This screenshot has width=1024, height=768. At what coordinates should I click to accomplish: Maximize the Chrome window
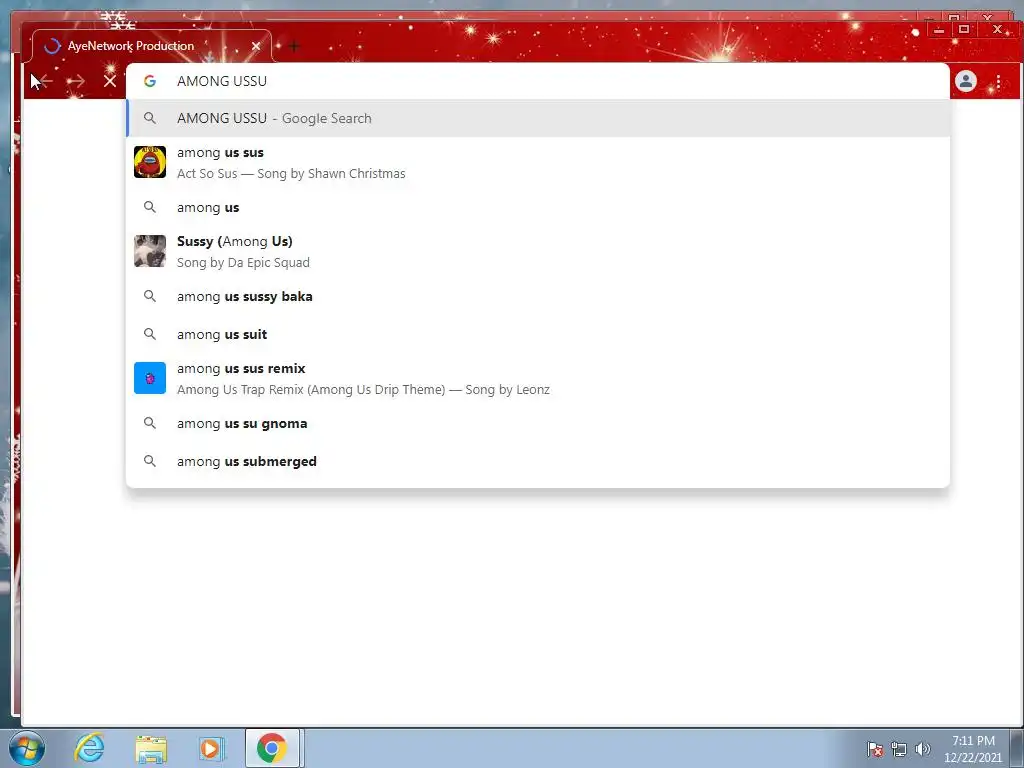coord(964,29)
